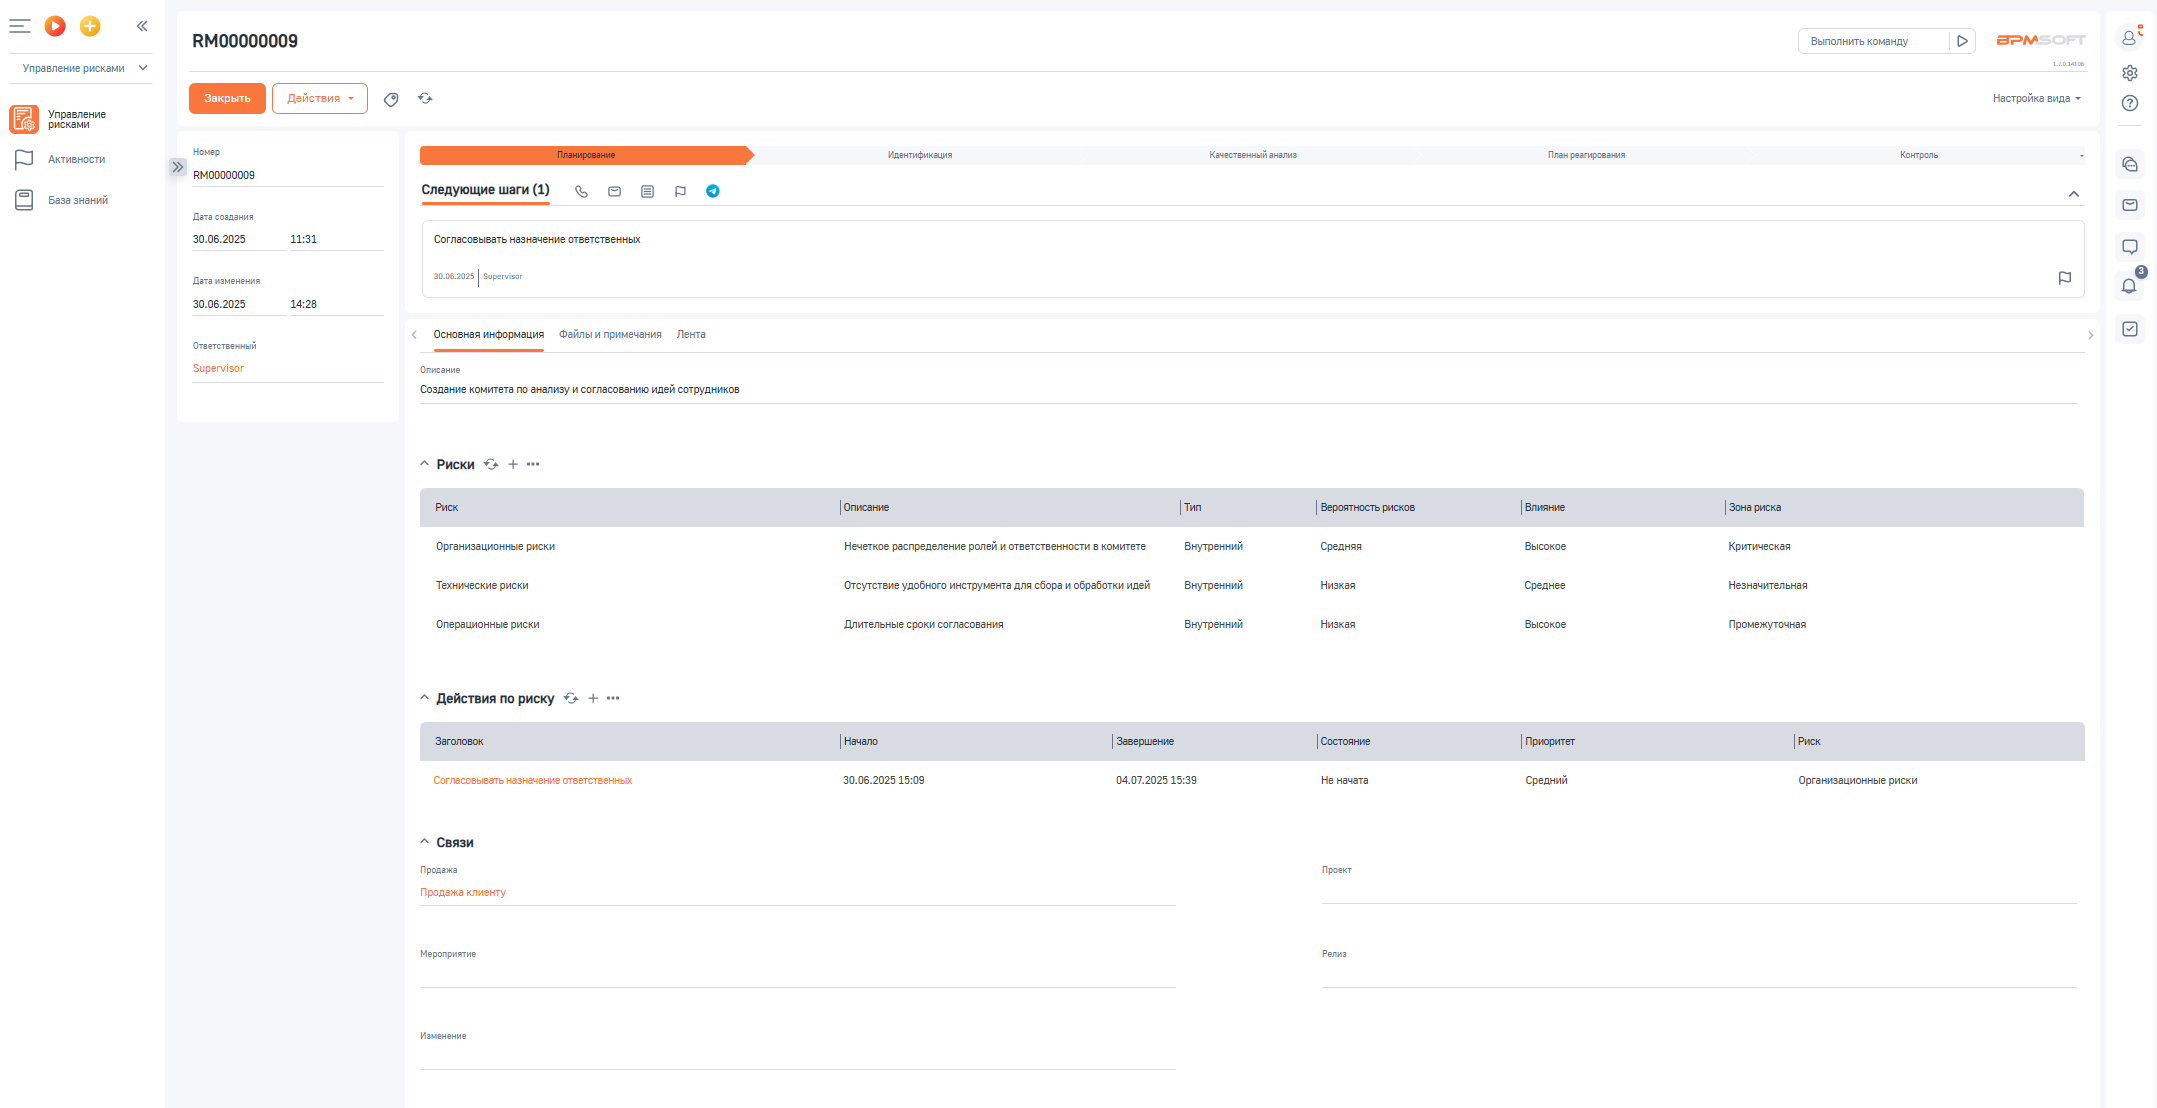Open the feed message icon in right sidebar

click(x=2130, y=247)
